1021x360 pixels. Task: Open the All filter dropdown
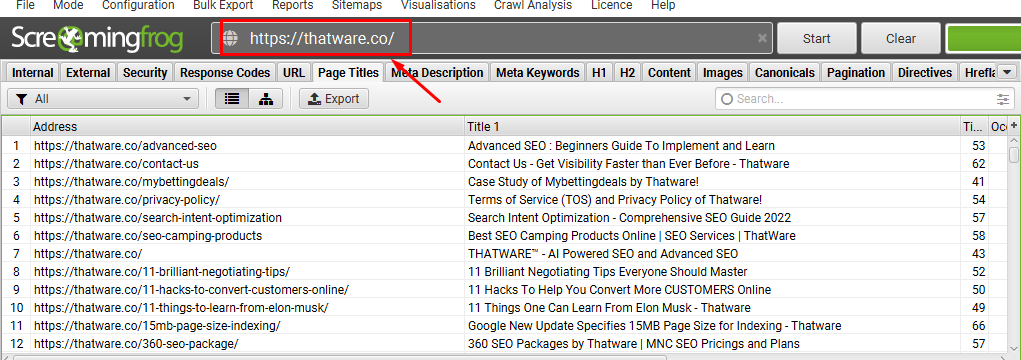click(103, 99)
